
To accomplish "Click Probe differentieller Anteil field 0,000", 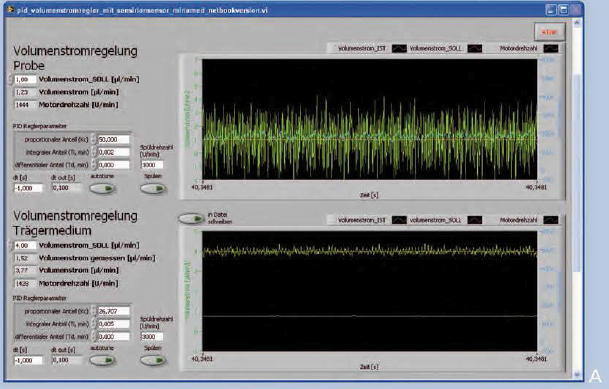I will tap(113, 165).
